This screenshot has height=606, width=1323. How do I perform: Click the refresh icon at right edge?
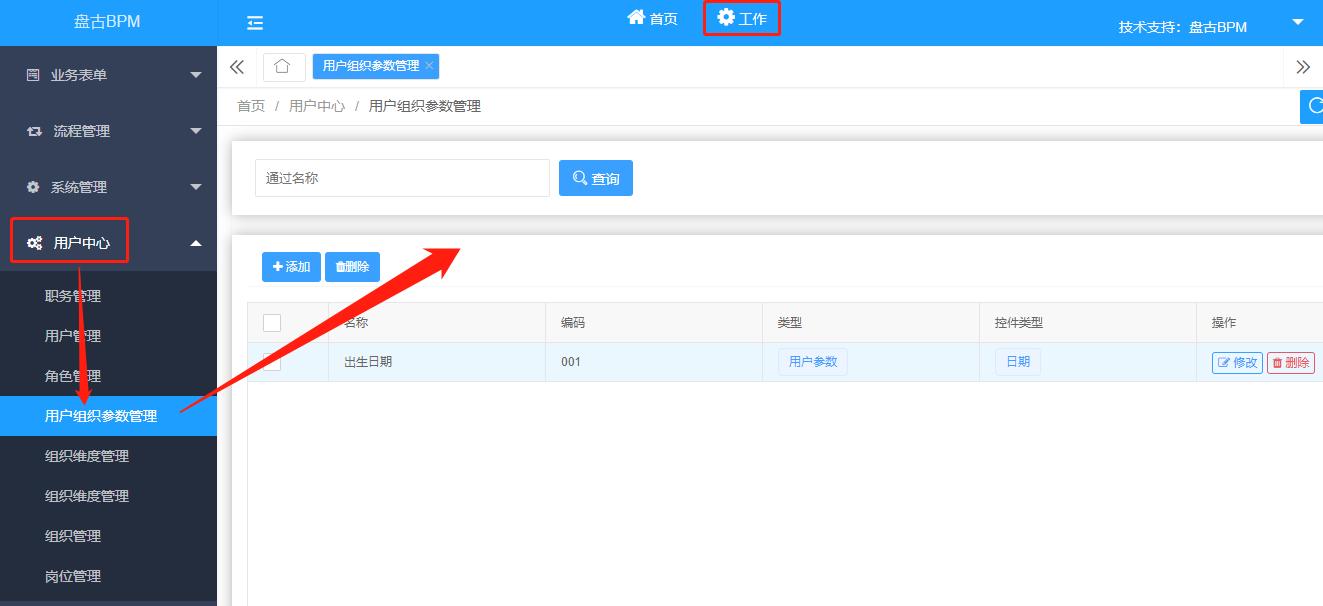[x=1313, y=106]
